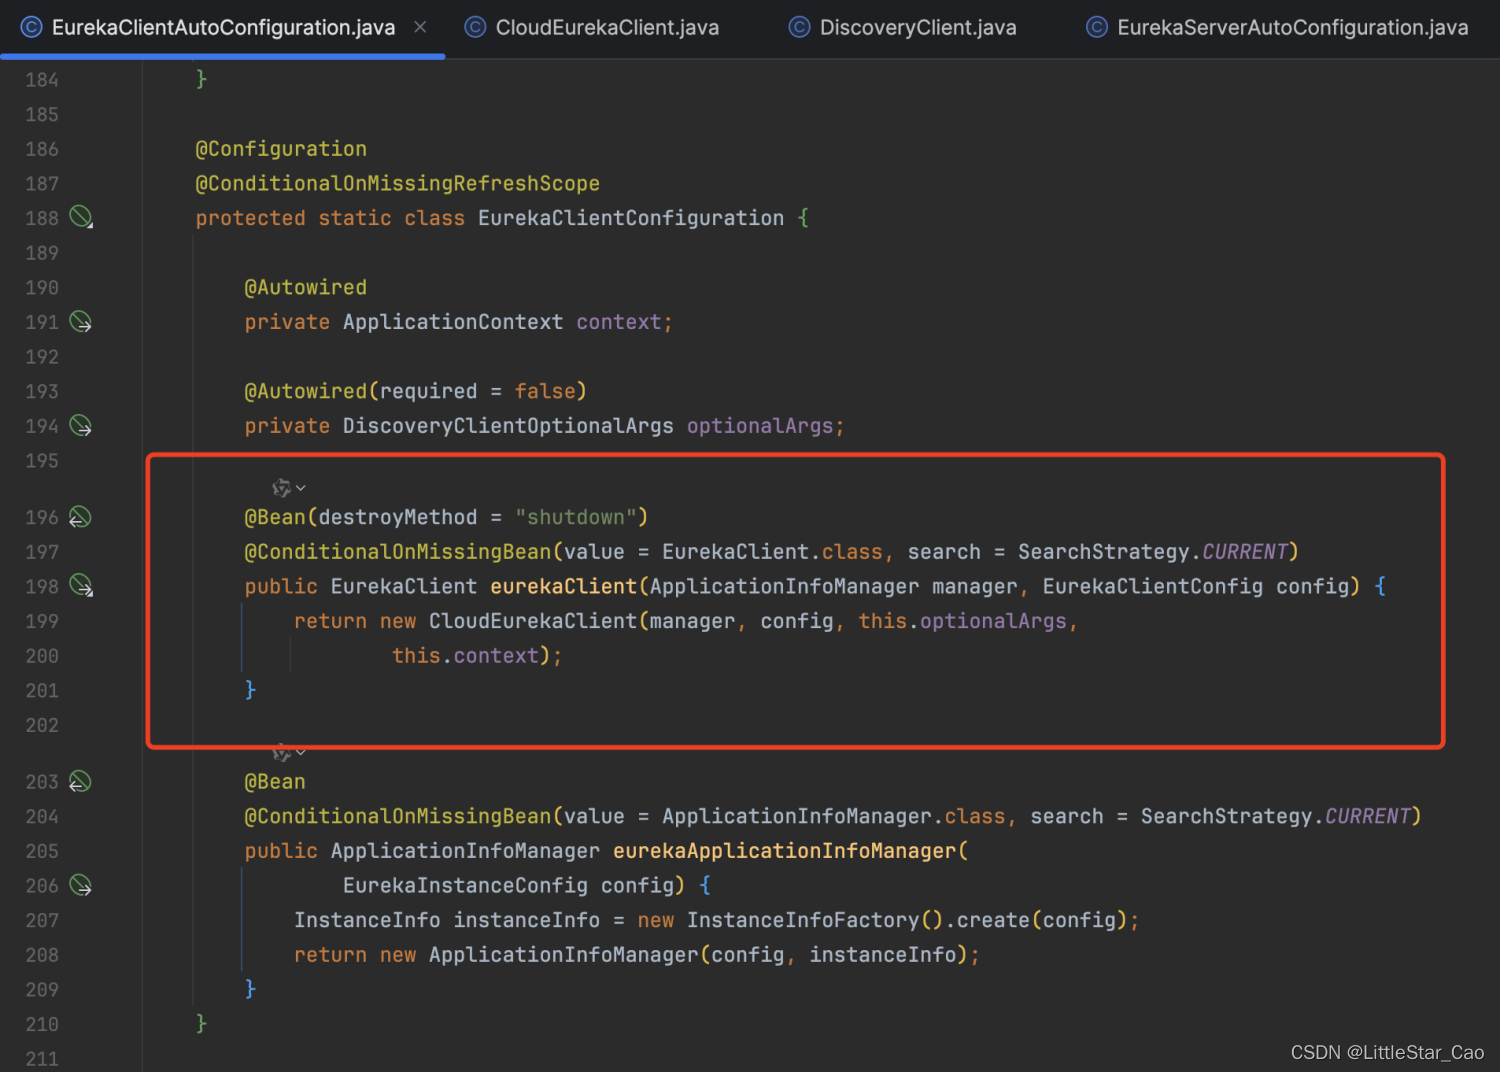1500x1072 pixels.
Task: Click the autowired gutter icon on line 194
Action: [x=81, y=426]
